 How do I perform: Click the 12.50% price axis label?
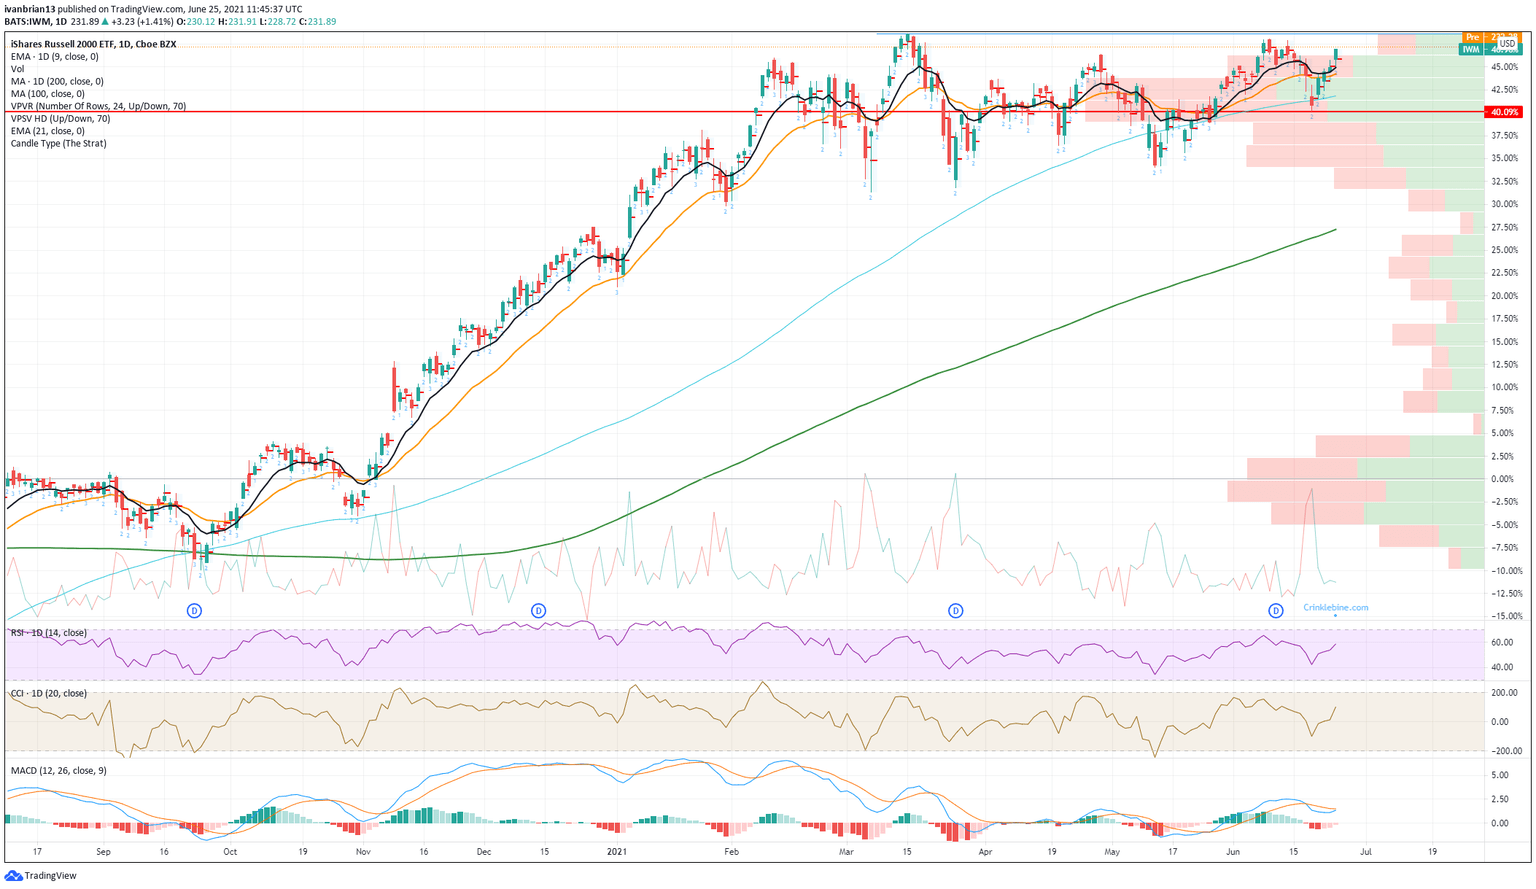(1504, 364)
